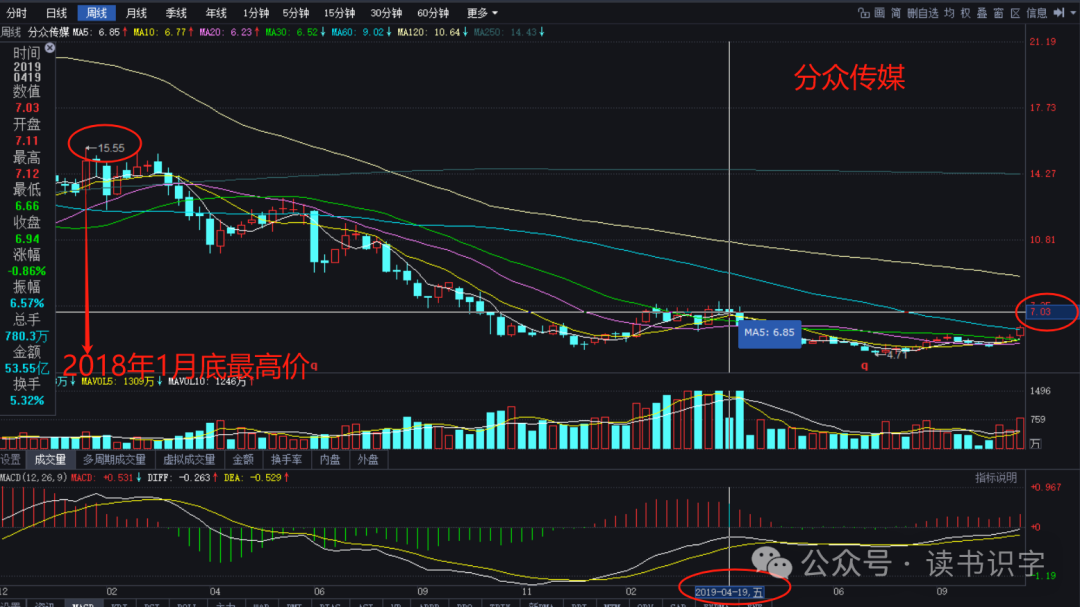Open the 指标说明 indicator description link
The height and width of the screenshot is (607, 1080).
[996, 477]
